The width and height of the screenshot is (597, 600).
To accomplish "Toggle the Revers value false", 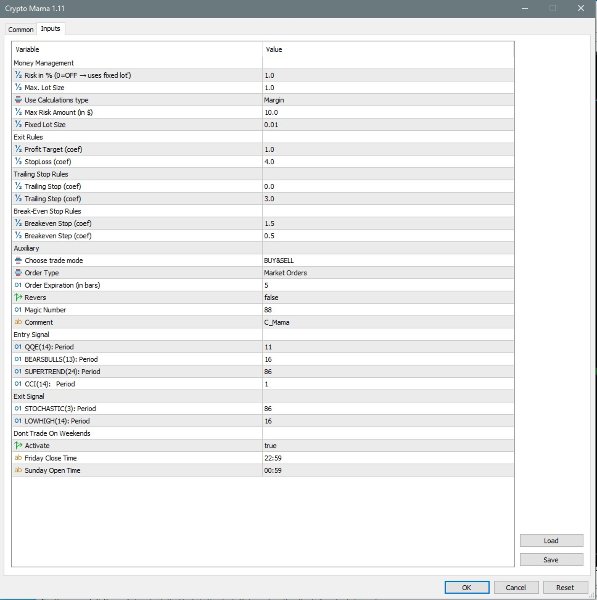I will tap(388, 297).
